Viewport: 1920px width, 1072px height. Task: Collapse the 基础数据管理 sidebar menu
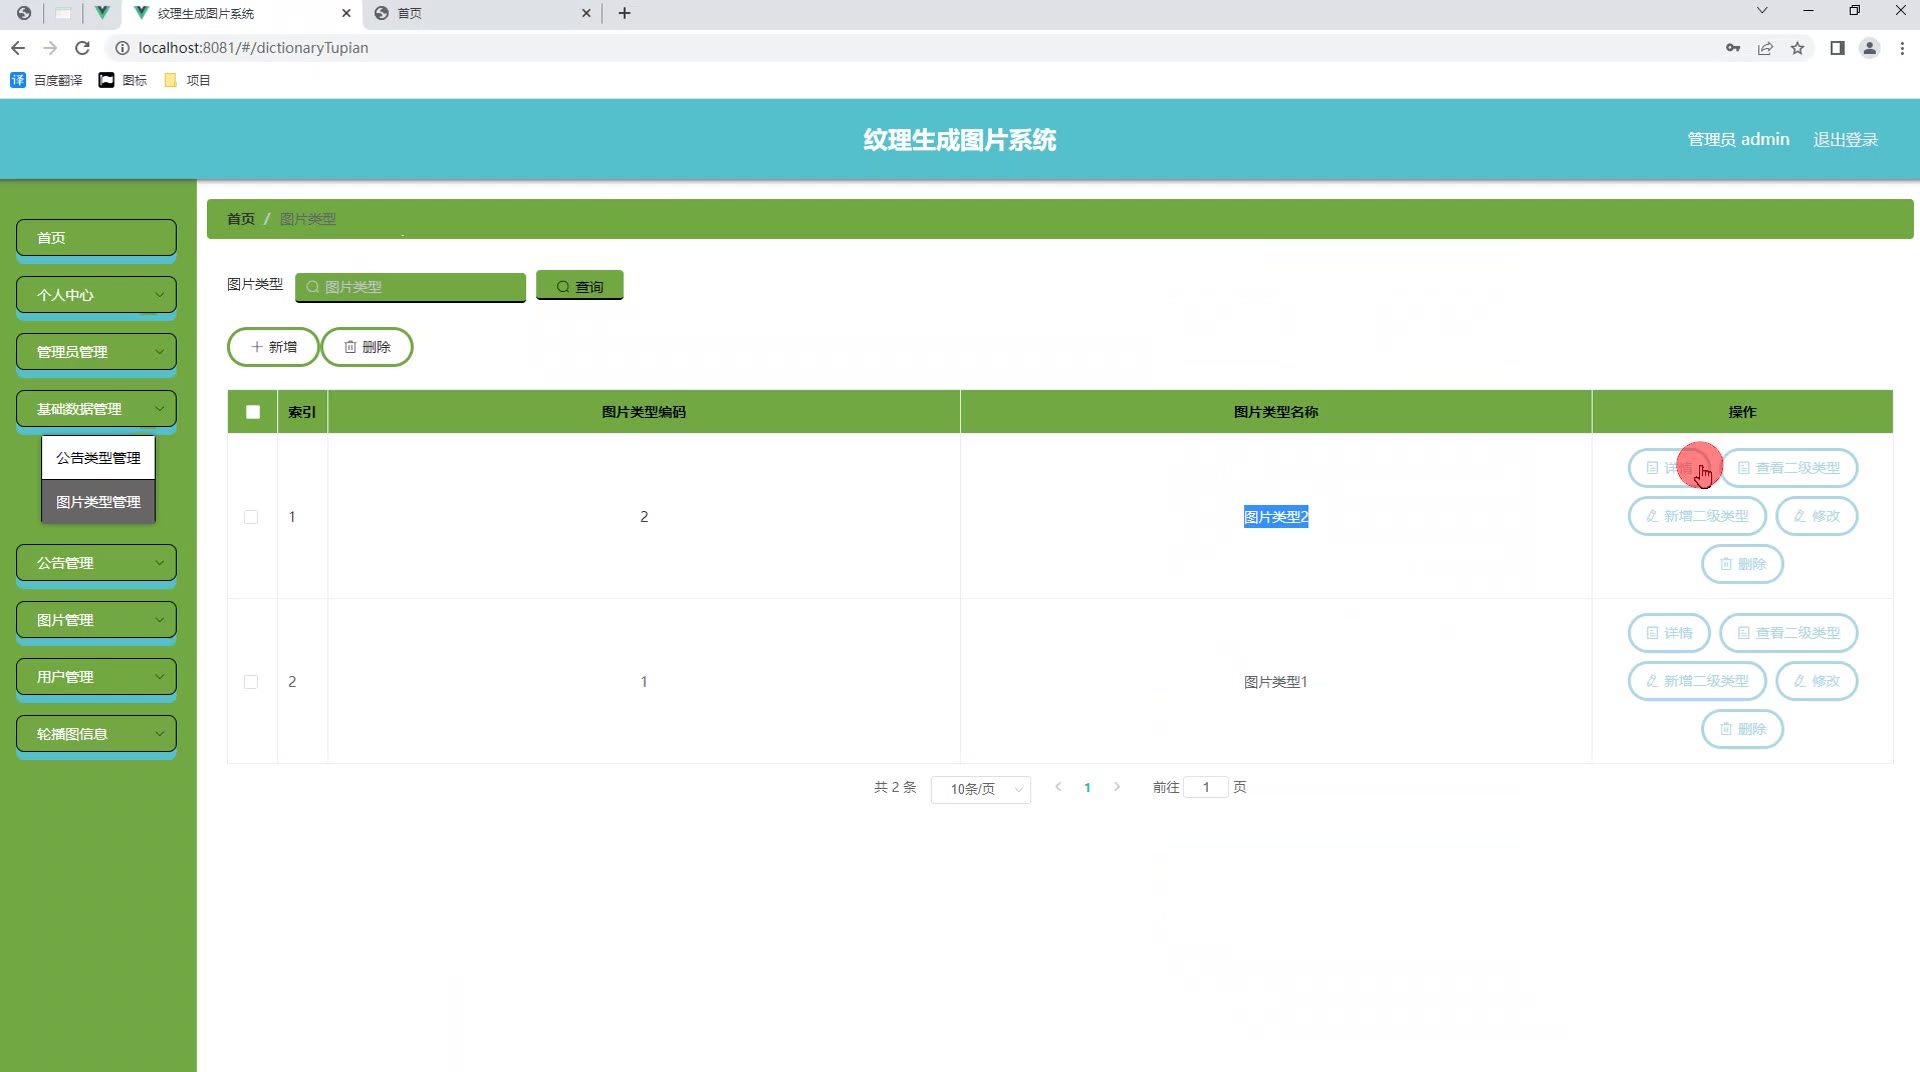pyautogui.click(x=96, y=409)
